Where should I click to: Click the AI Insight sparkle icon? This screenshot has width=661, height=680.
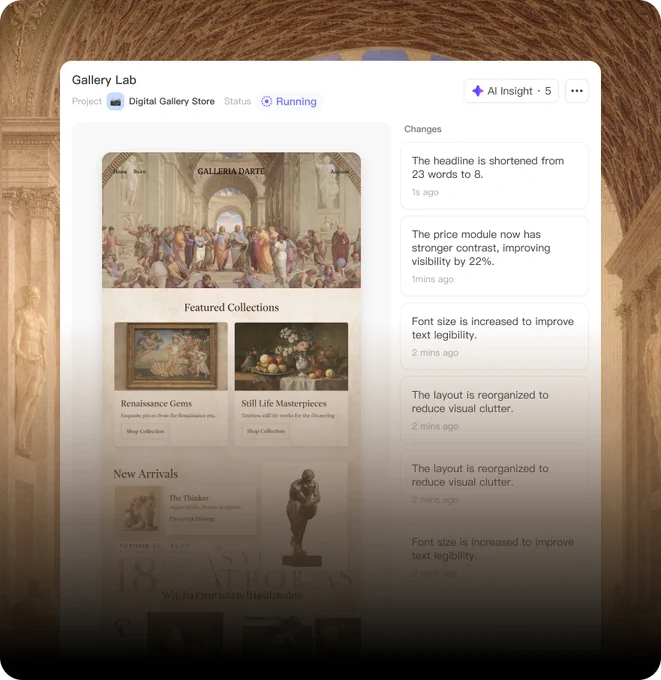click(x=478, y=91)
